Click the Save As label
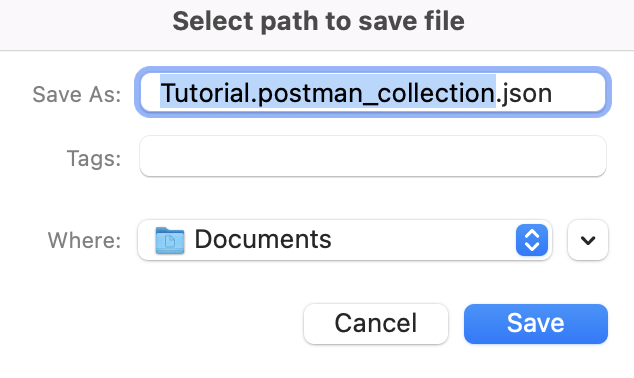 click(x=77, y=95)
